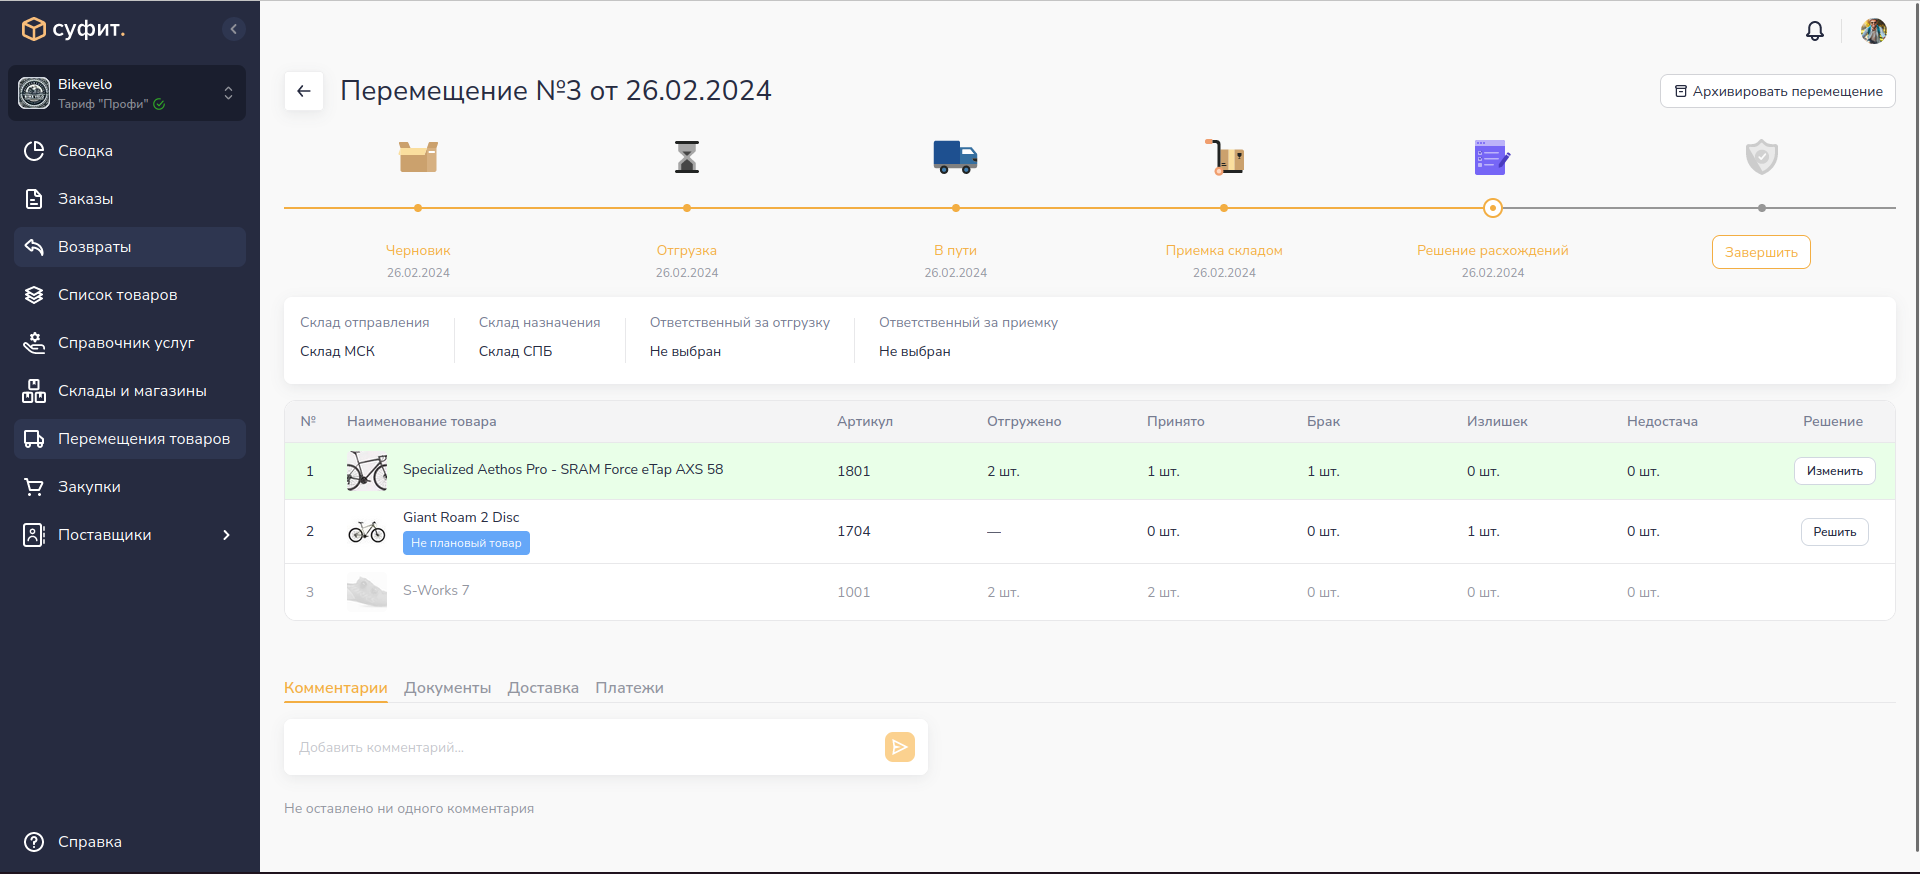The height and width of the screenshot is (874, 1920).
Task: Open Справочник услуг
Action: click(130, 343)
